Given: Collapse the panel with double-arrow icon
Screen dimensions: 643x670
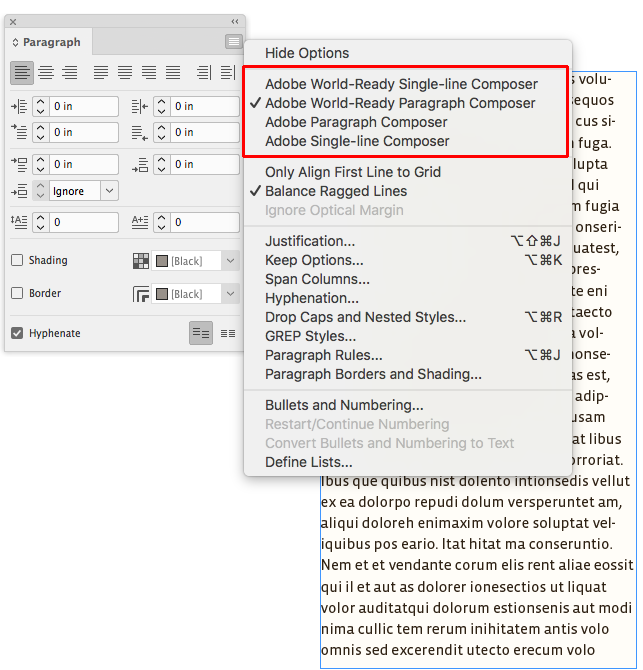Looking at the screenshot, I should [235, 21].
